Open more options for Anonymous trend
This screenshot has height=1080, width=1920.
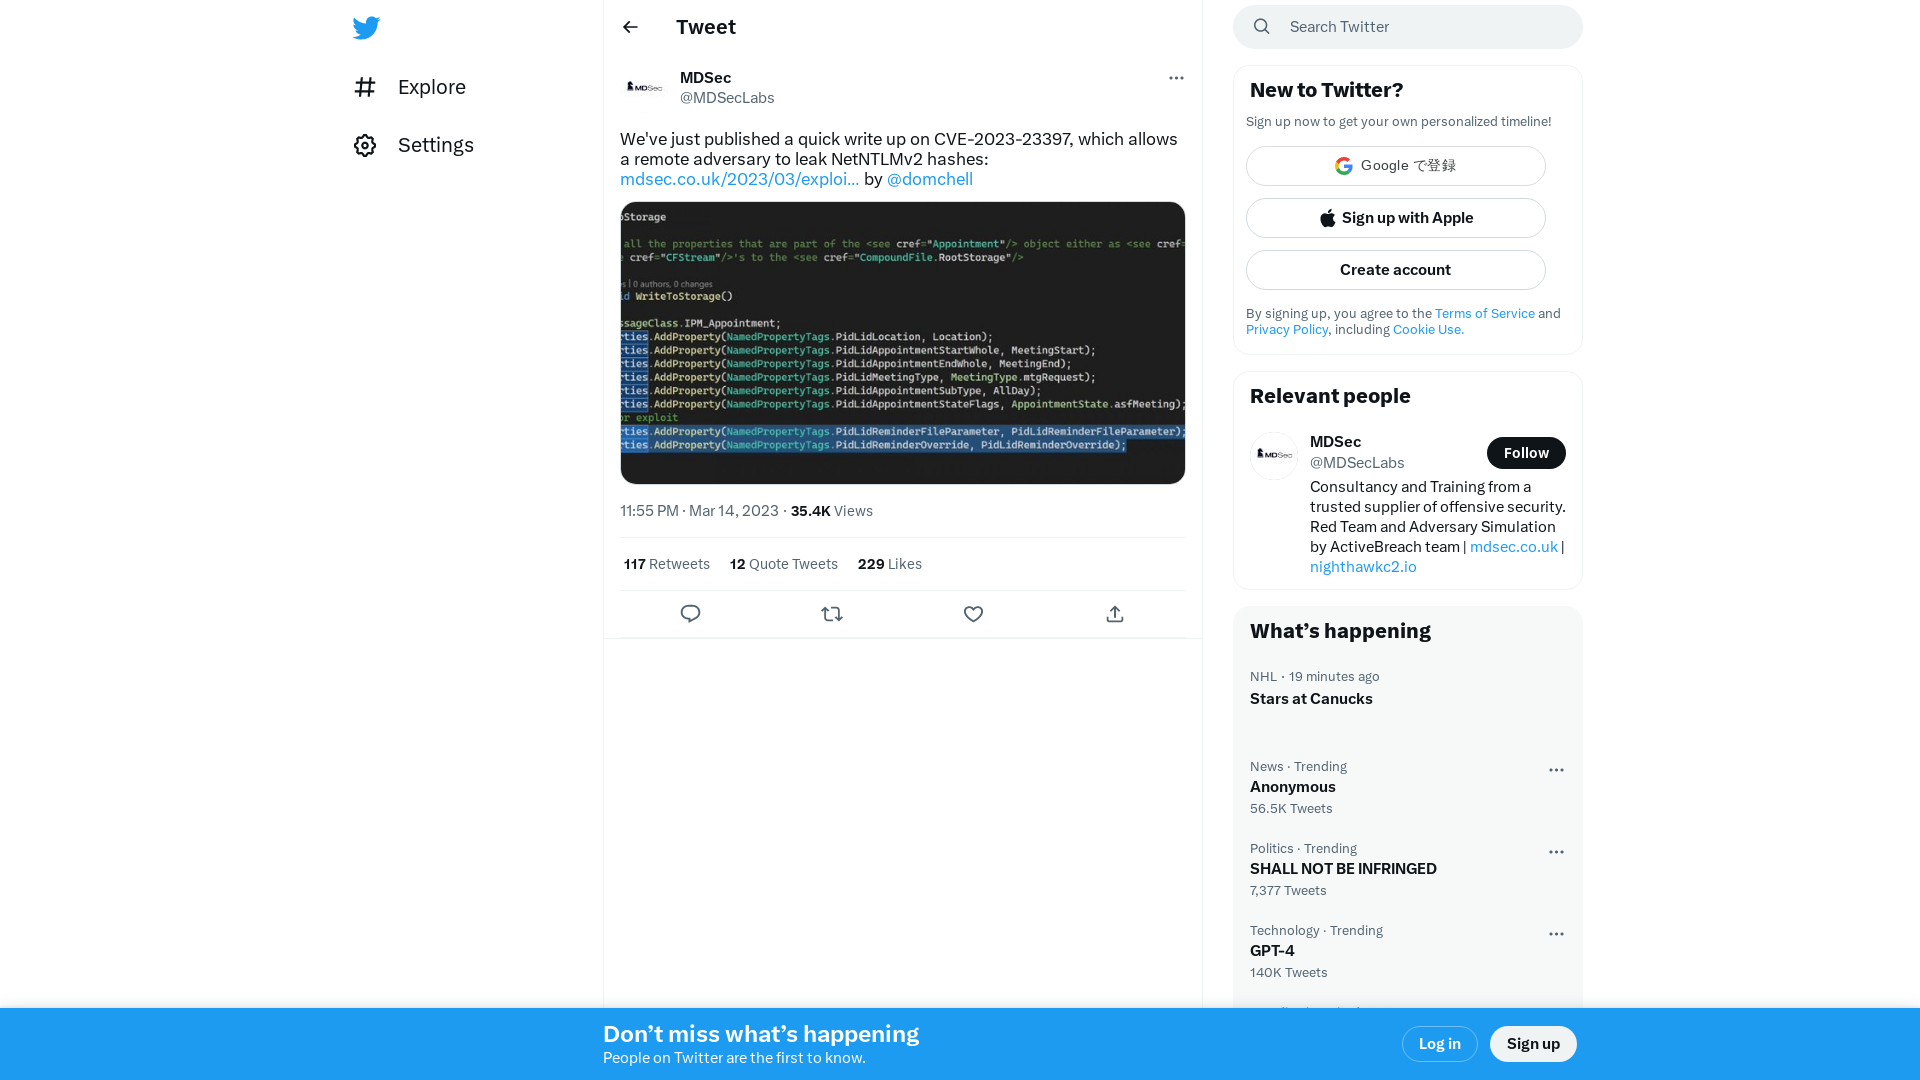[x=1556, y=770]
